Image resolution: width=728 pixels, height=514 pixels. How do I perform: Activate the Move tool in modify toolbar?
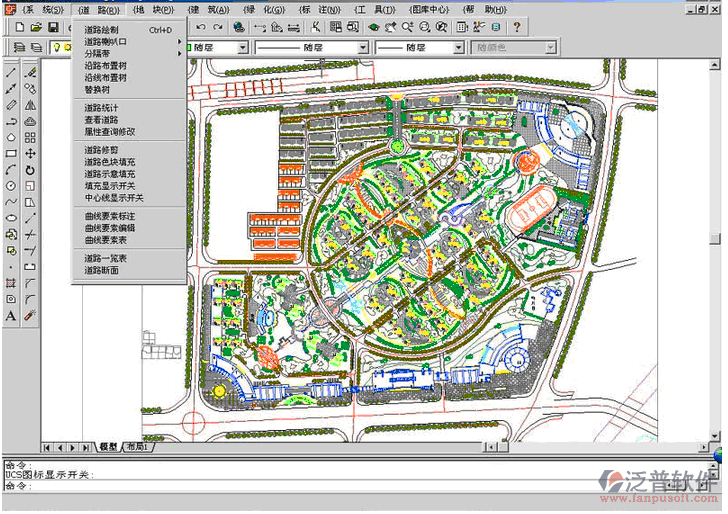click(x=31, y=154)
